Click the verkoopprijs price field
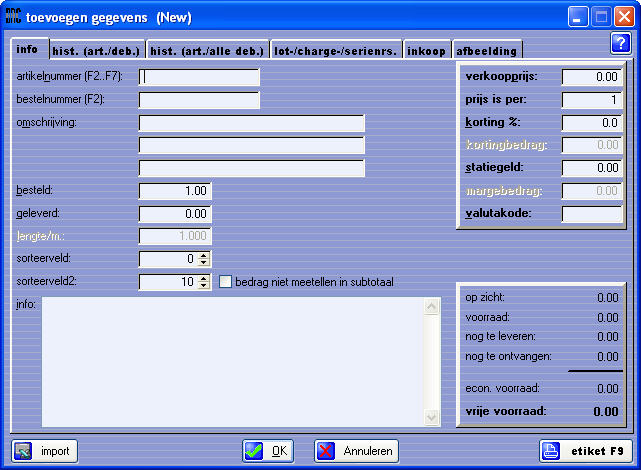The image size is (641, 470). click(x=592, y=77)
